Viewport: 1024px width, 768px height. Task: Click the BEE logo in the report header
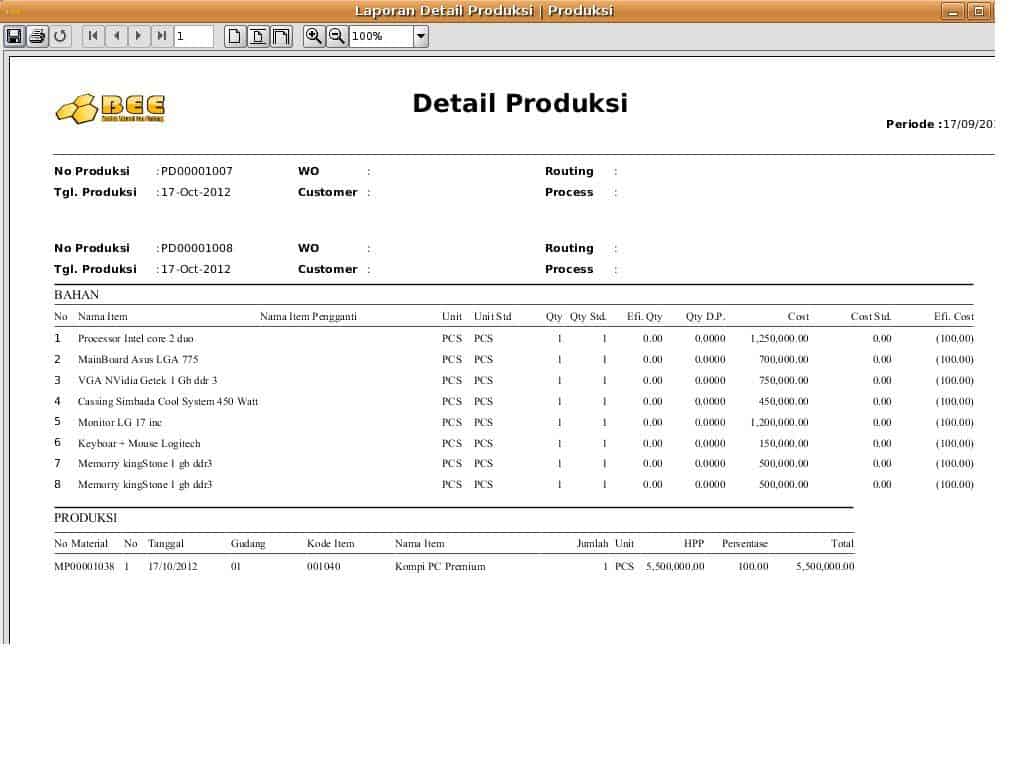click(110, 108)
